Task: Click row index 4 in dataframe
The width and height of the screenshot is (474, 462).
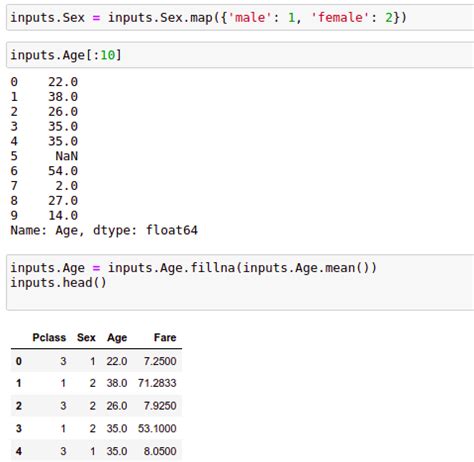Action: (19, 451)
